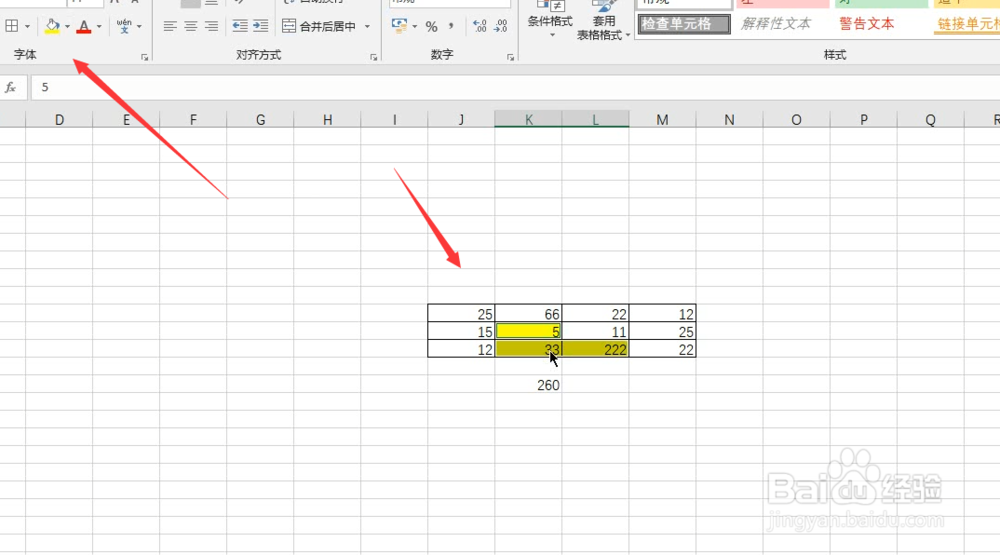This screenshot has height=555, width=1000.
Task: Increase indent
Action: coord(260,26)
